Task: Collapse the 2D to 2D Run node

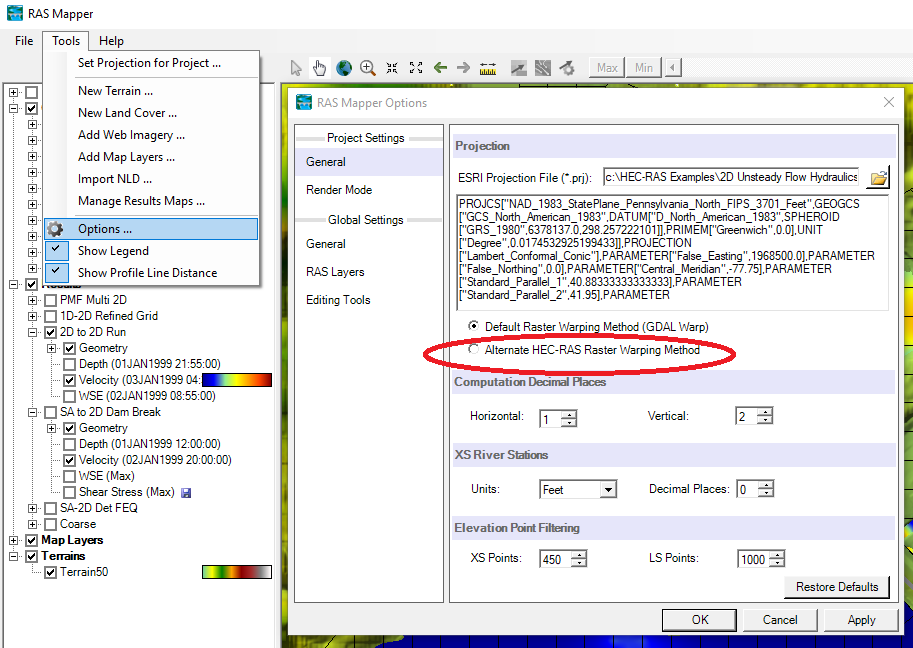Action: [x=33, y=332]
